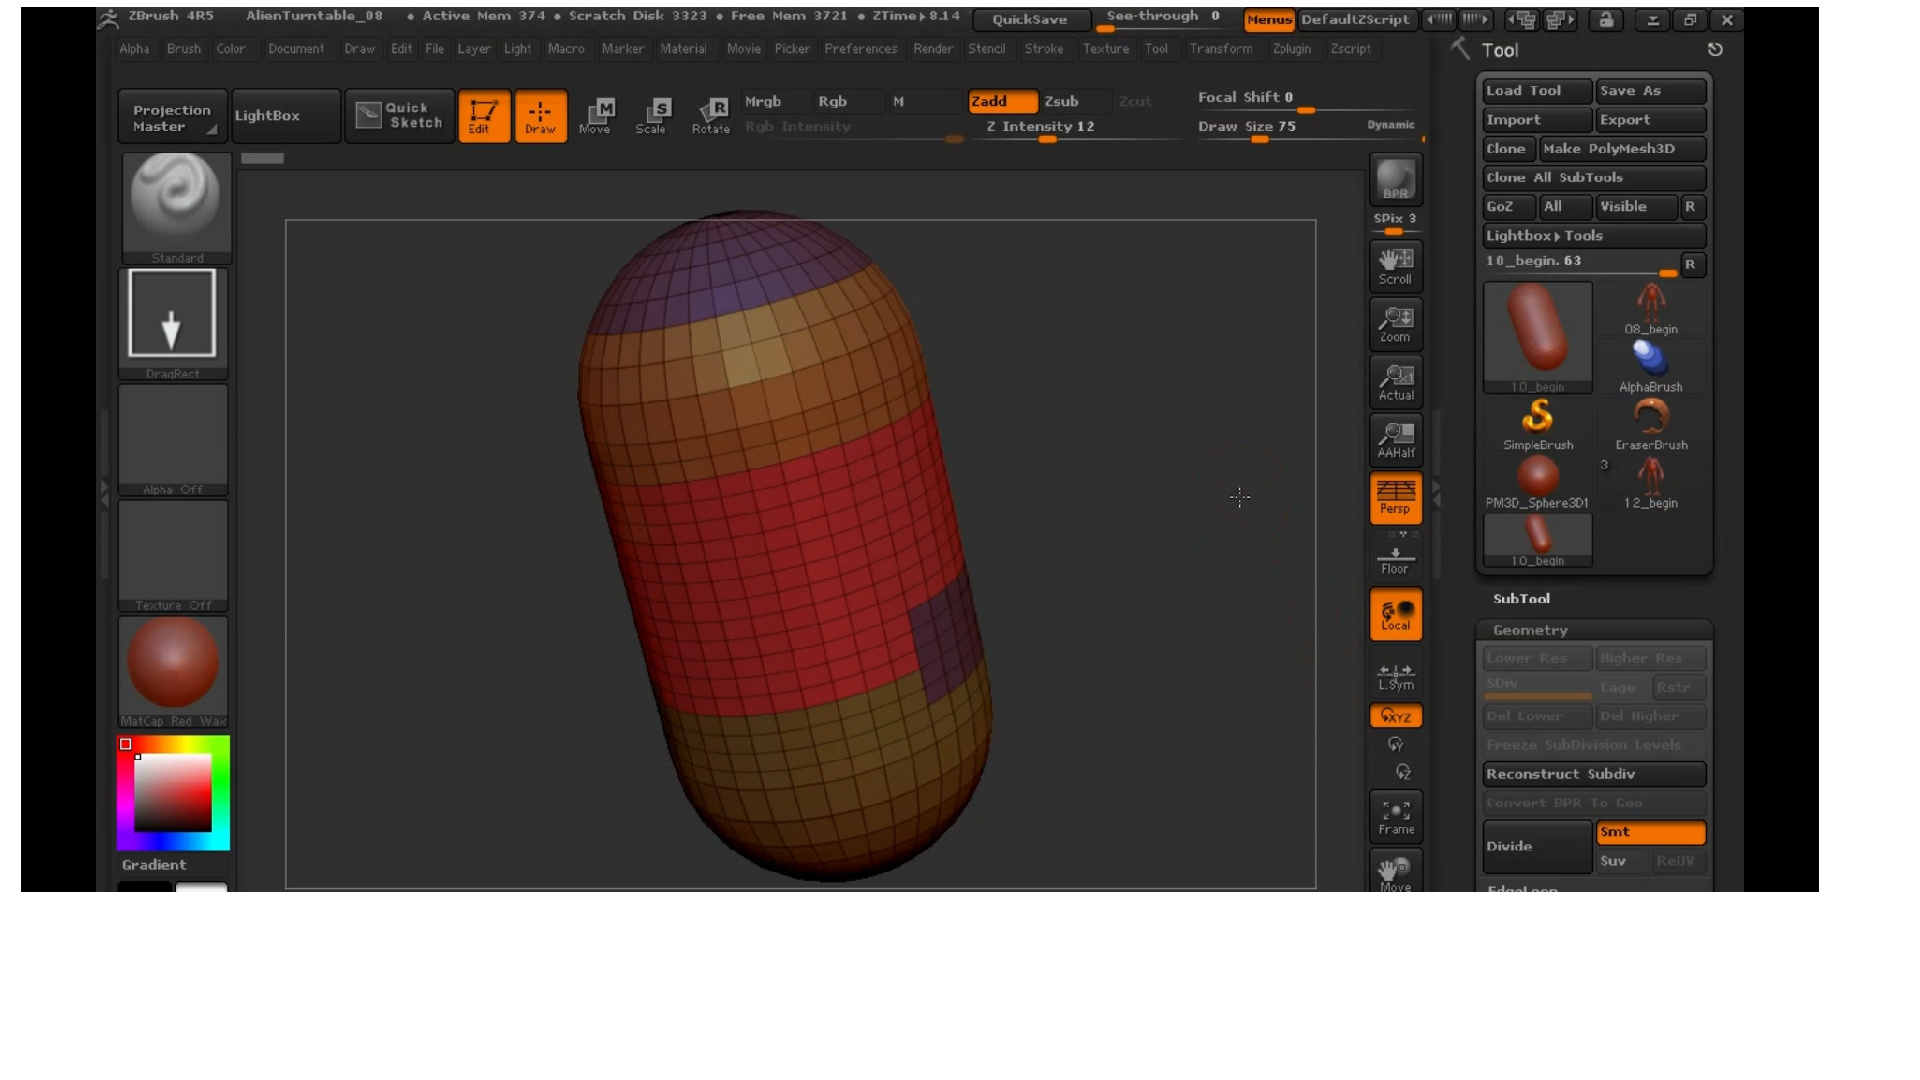
Task: Open the Brush menu
Action: pyautogui.click(x=183, y=48)
